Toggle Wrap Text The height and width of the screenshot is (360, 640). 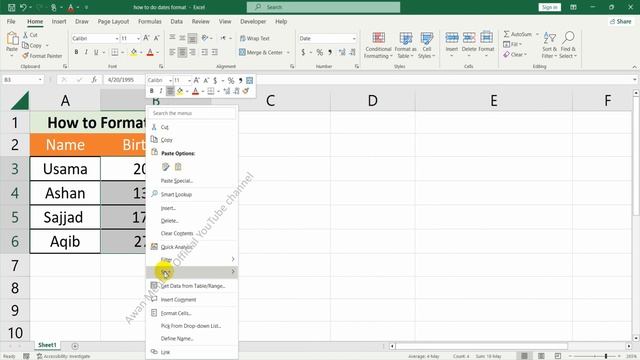pyautogui.click(x=255, y=38)
